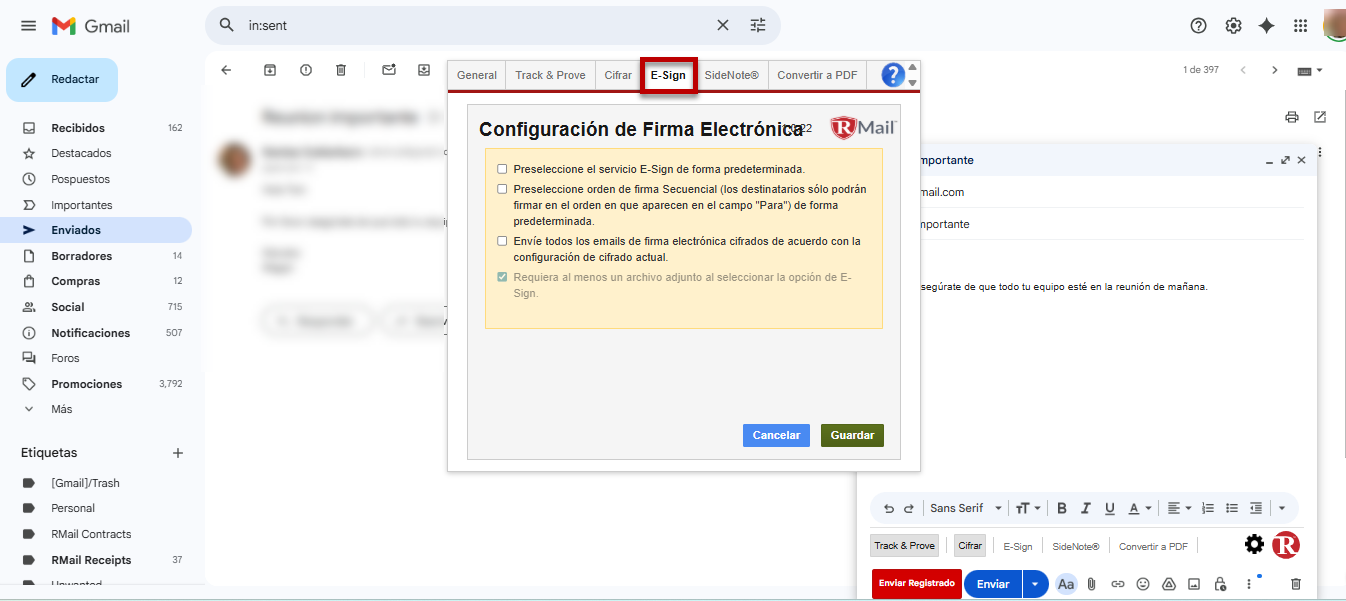
Task: Enable sending all E-Sign emails encrypted
Action: click(502, 241)
